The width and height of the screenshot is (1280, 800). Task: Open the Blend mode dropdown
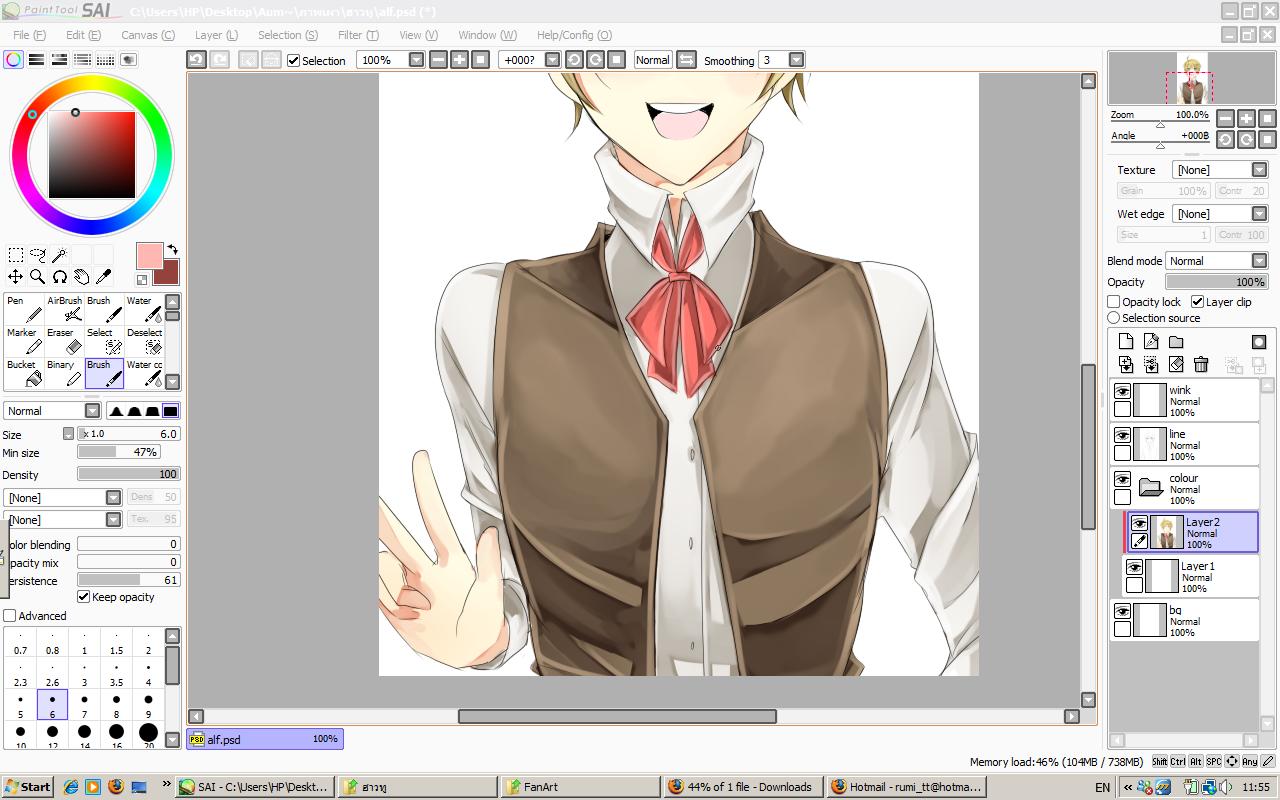(x=1260, y=261)
